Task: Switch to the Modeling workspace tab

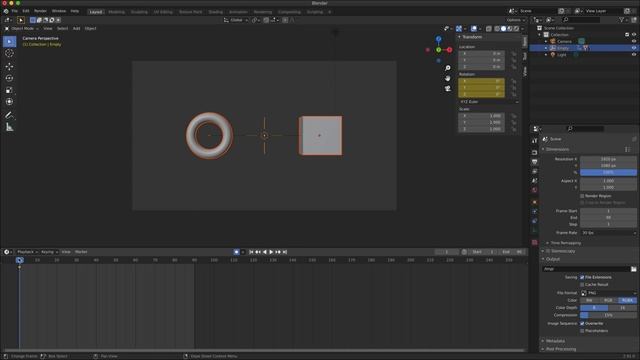Action: pyautogui.click(x=116, y=12)
